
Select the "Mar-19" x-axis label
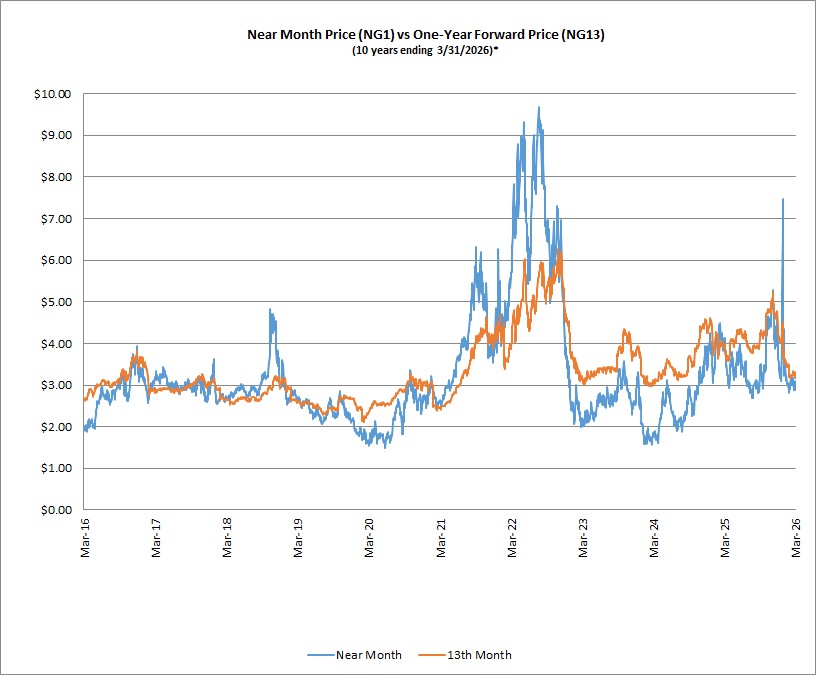(x=298, y=538)
